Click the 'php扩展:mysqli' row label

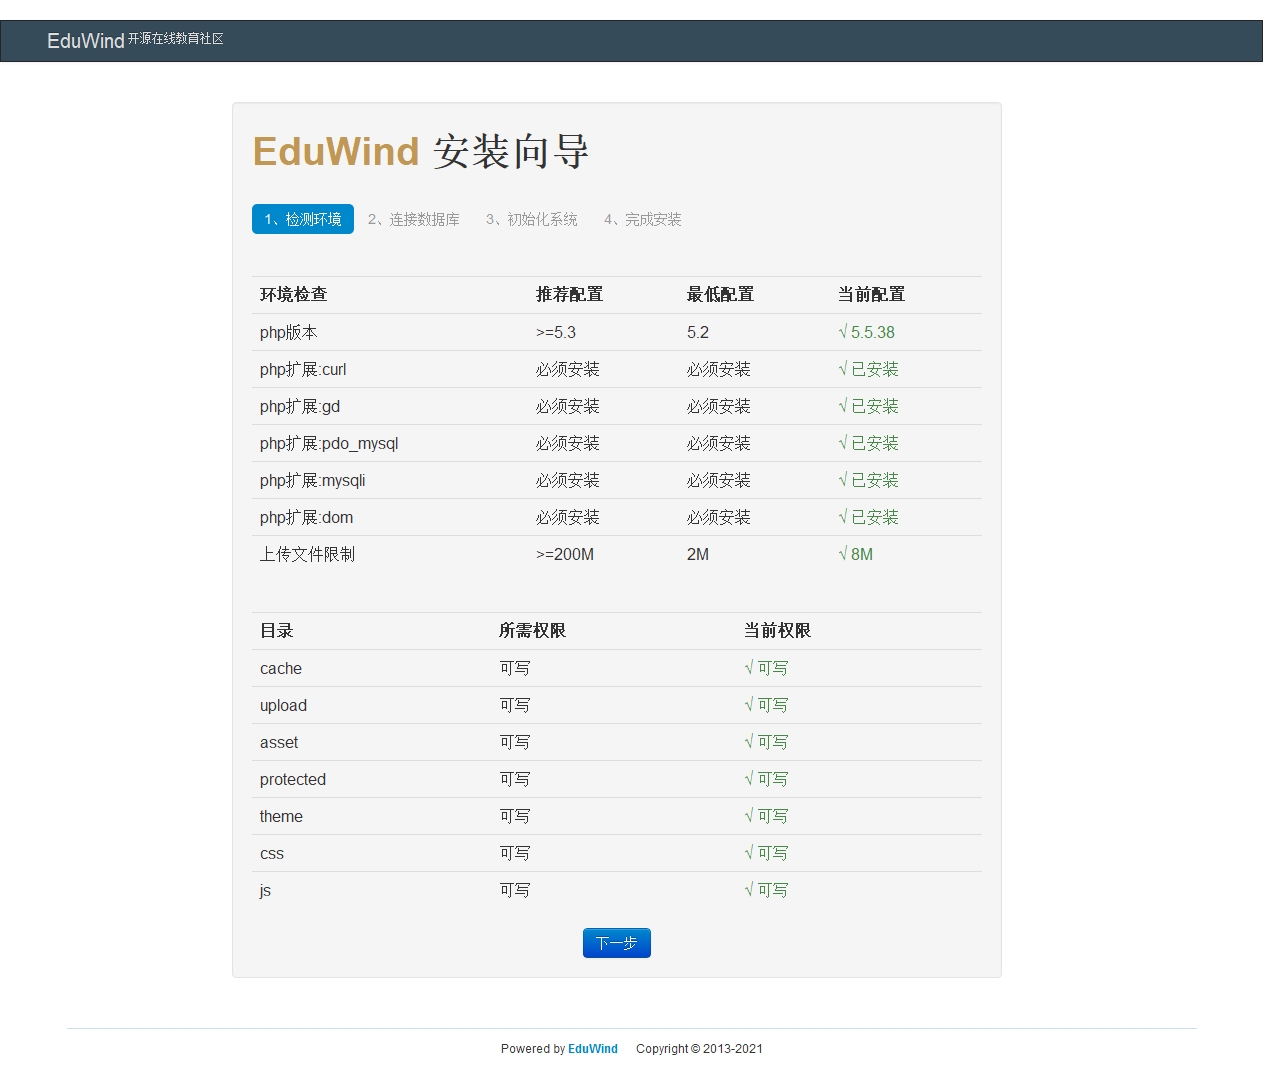(x=313, y=480)
